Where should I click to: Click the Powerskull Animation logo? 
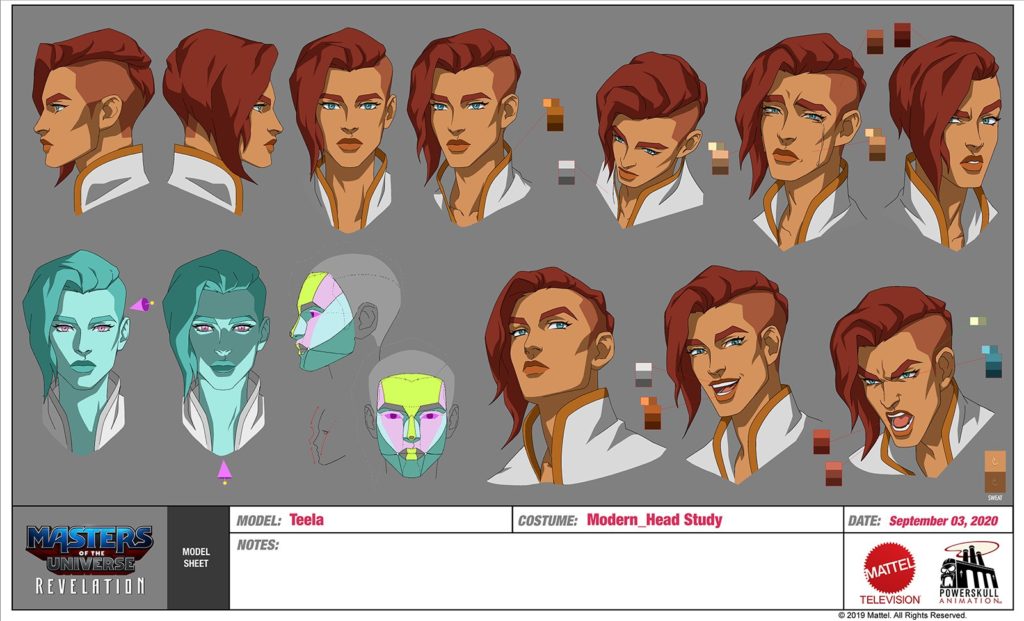(966, 573)
